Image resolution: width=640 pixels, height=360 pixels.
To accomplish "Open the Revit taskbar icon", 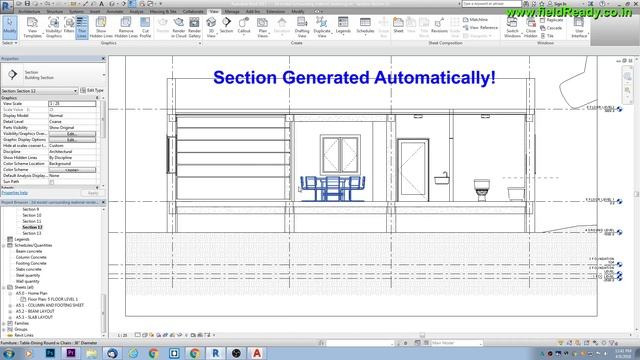I will pyautogui.click(x=216, y=353).
